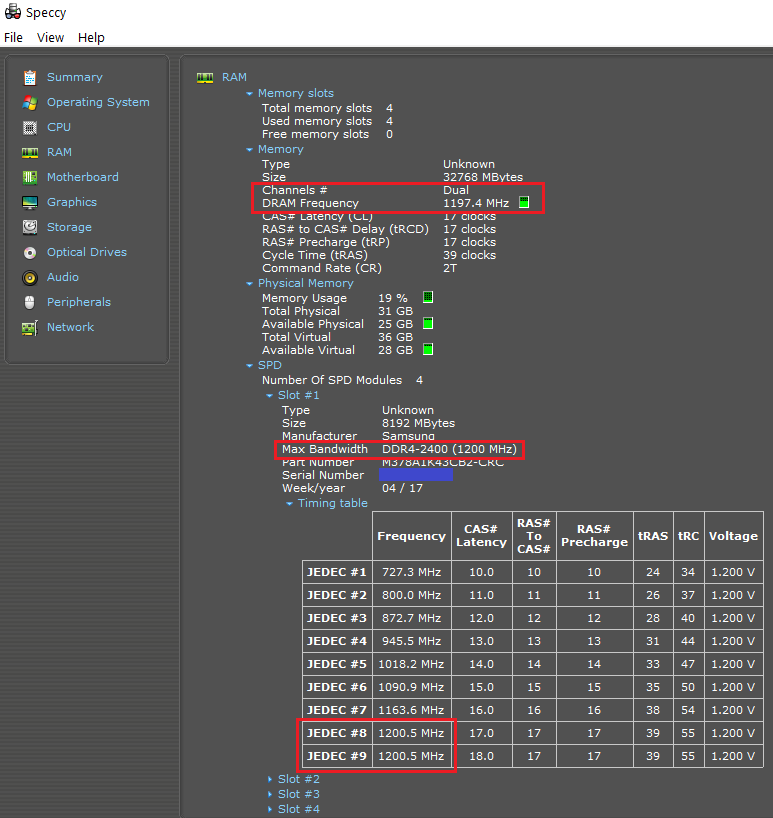Click the Graphics monitor icon in sidebar

click(x=30, y=202)
